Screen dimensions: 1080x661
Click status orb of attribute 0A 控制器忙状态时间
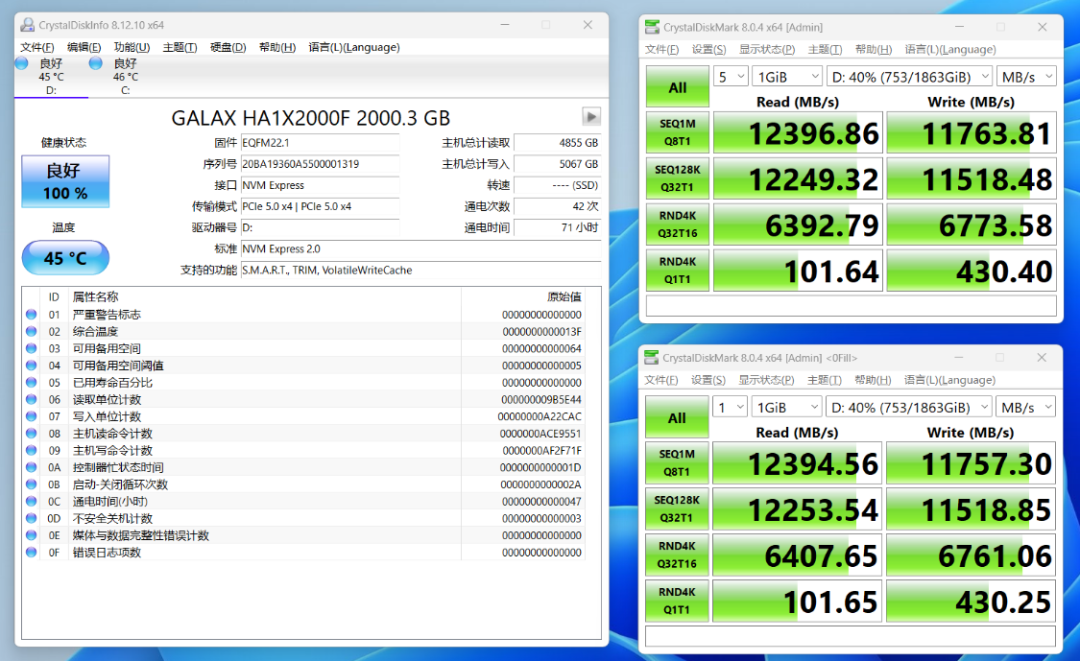(31, 467)
